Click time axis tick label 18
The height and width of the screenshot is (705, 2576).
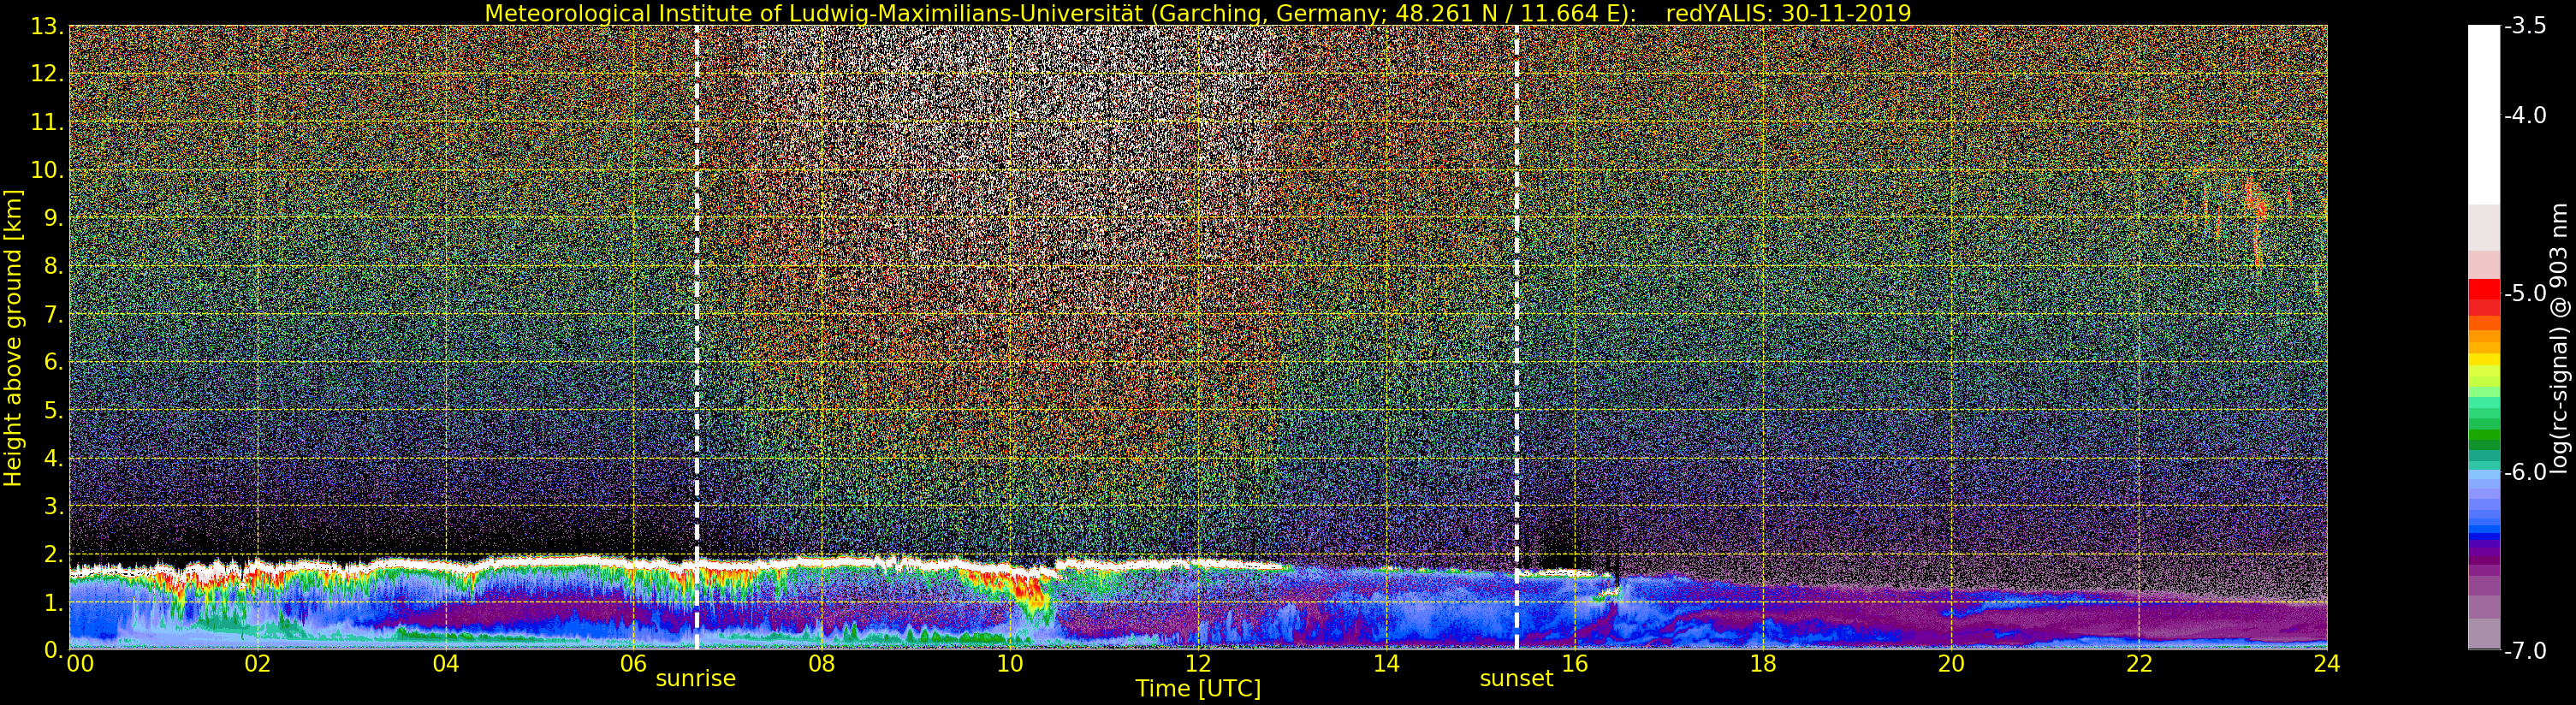(1763, 664)
